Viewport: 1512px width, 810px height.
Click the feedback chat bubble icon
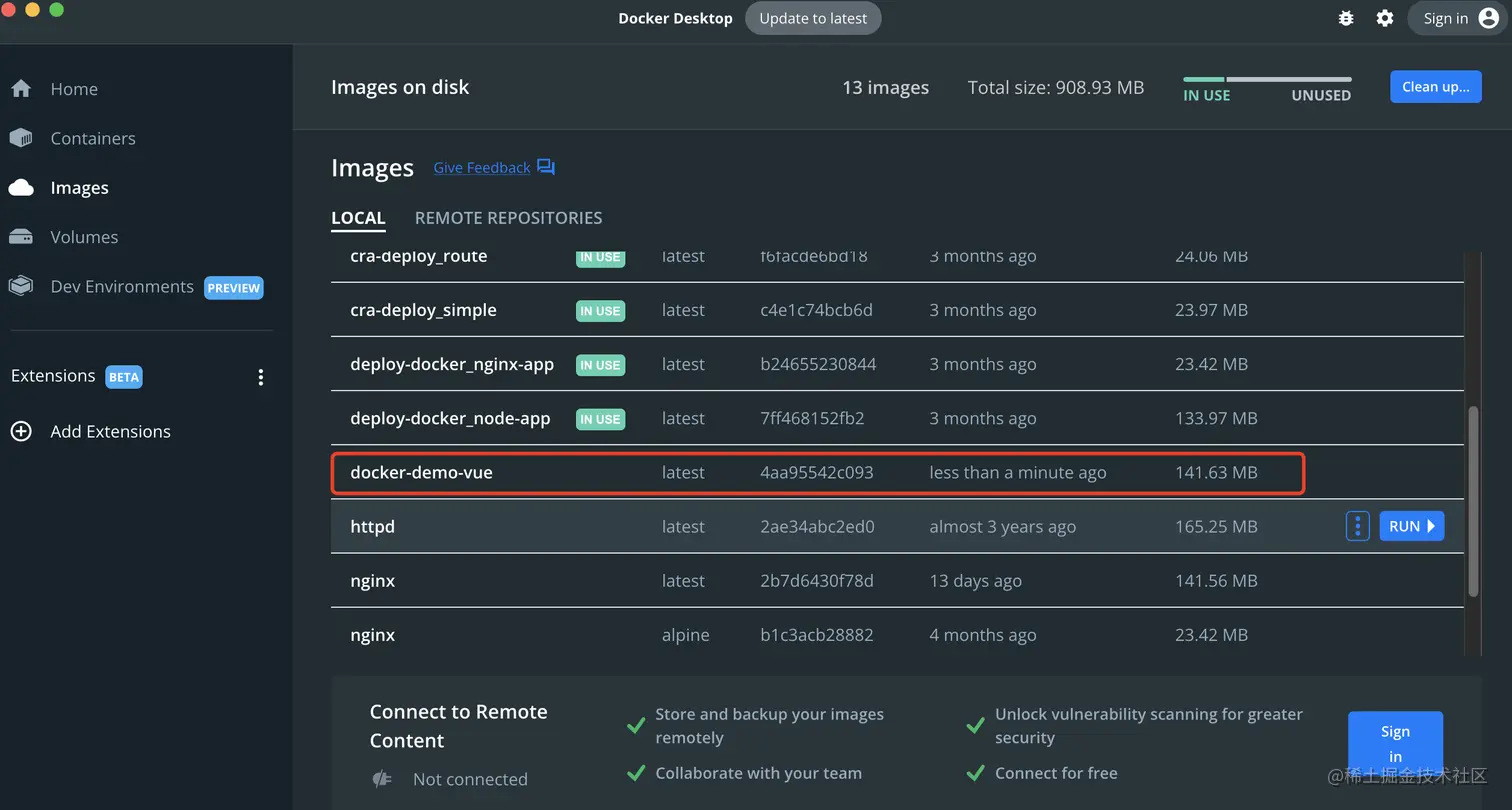[x=545, y=167]
